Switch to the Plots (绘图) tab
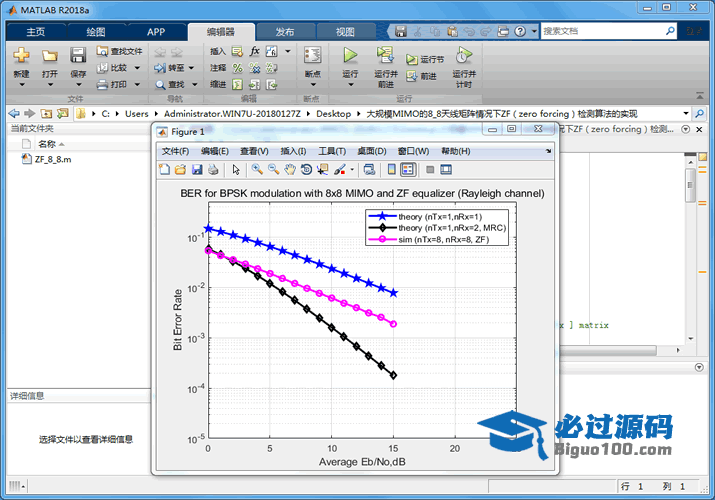This screenshot has height=500, width=715. pos(96,32)
